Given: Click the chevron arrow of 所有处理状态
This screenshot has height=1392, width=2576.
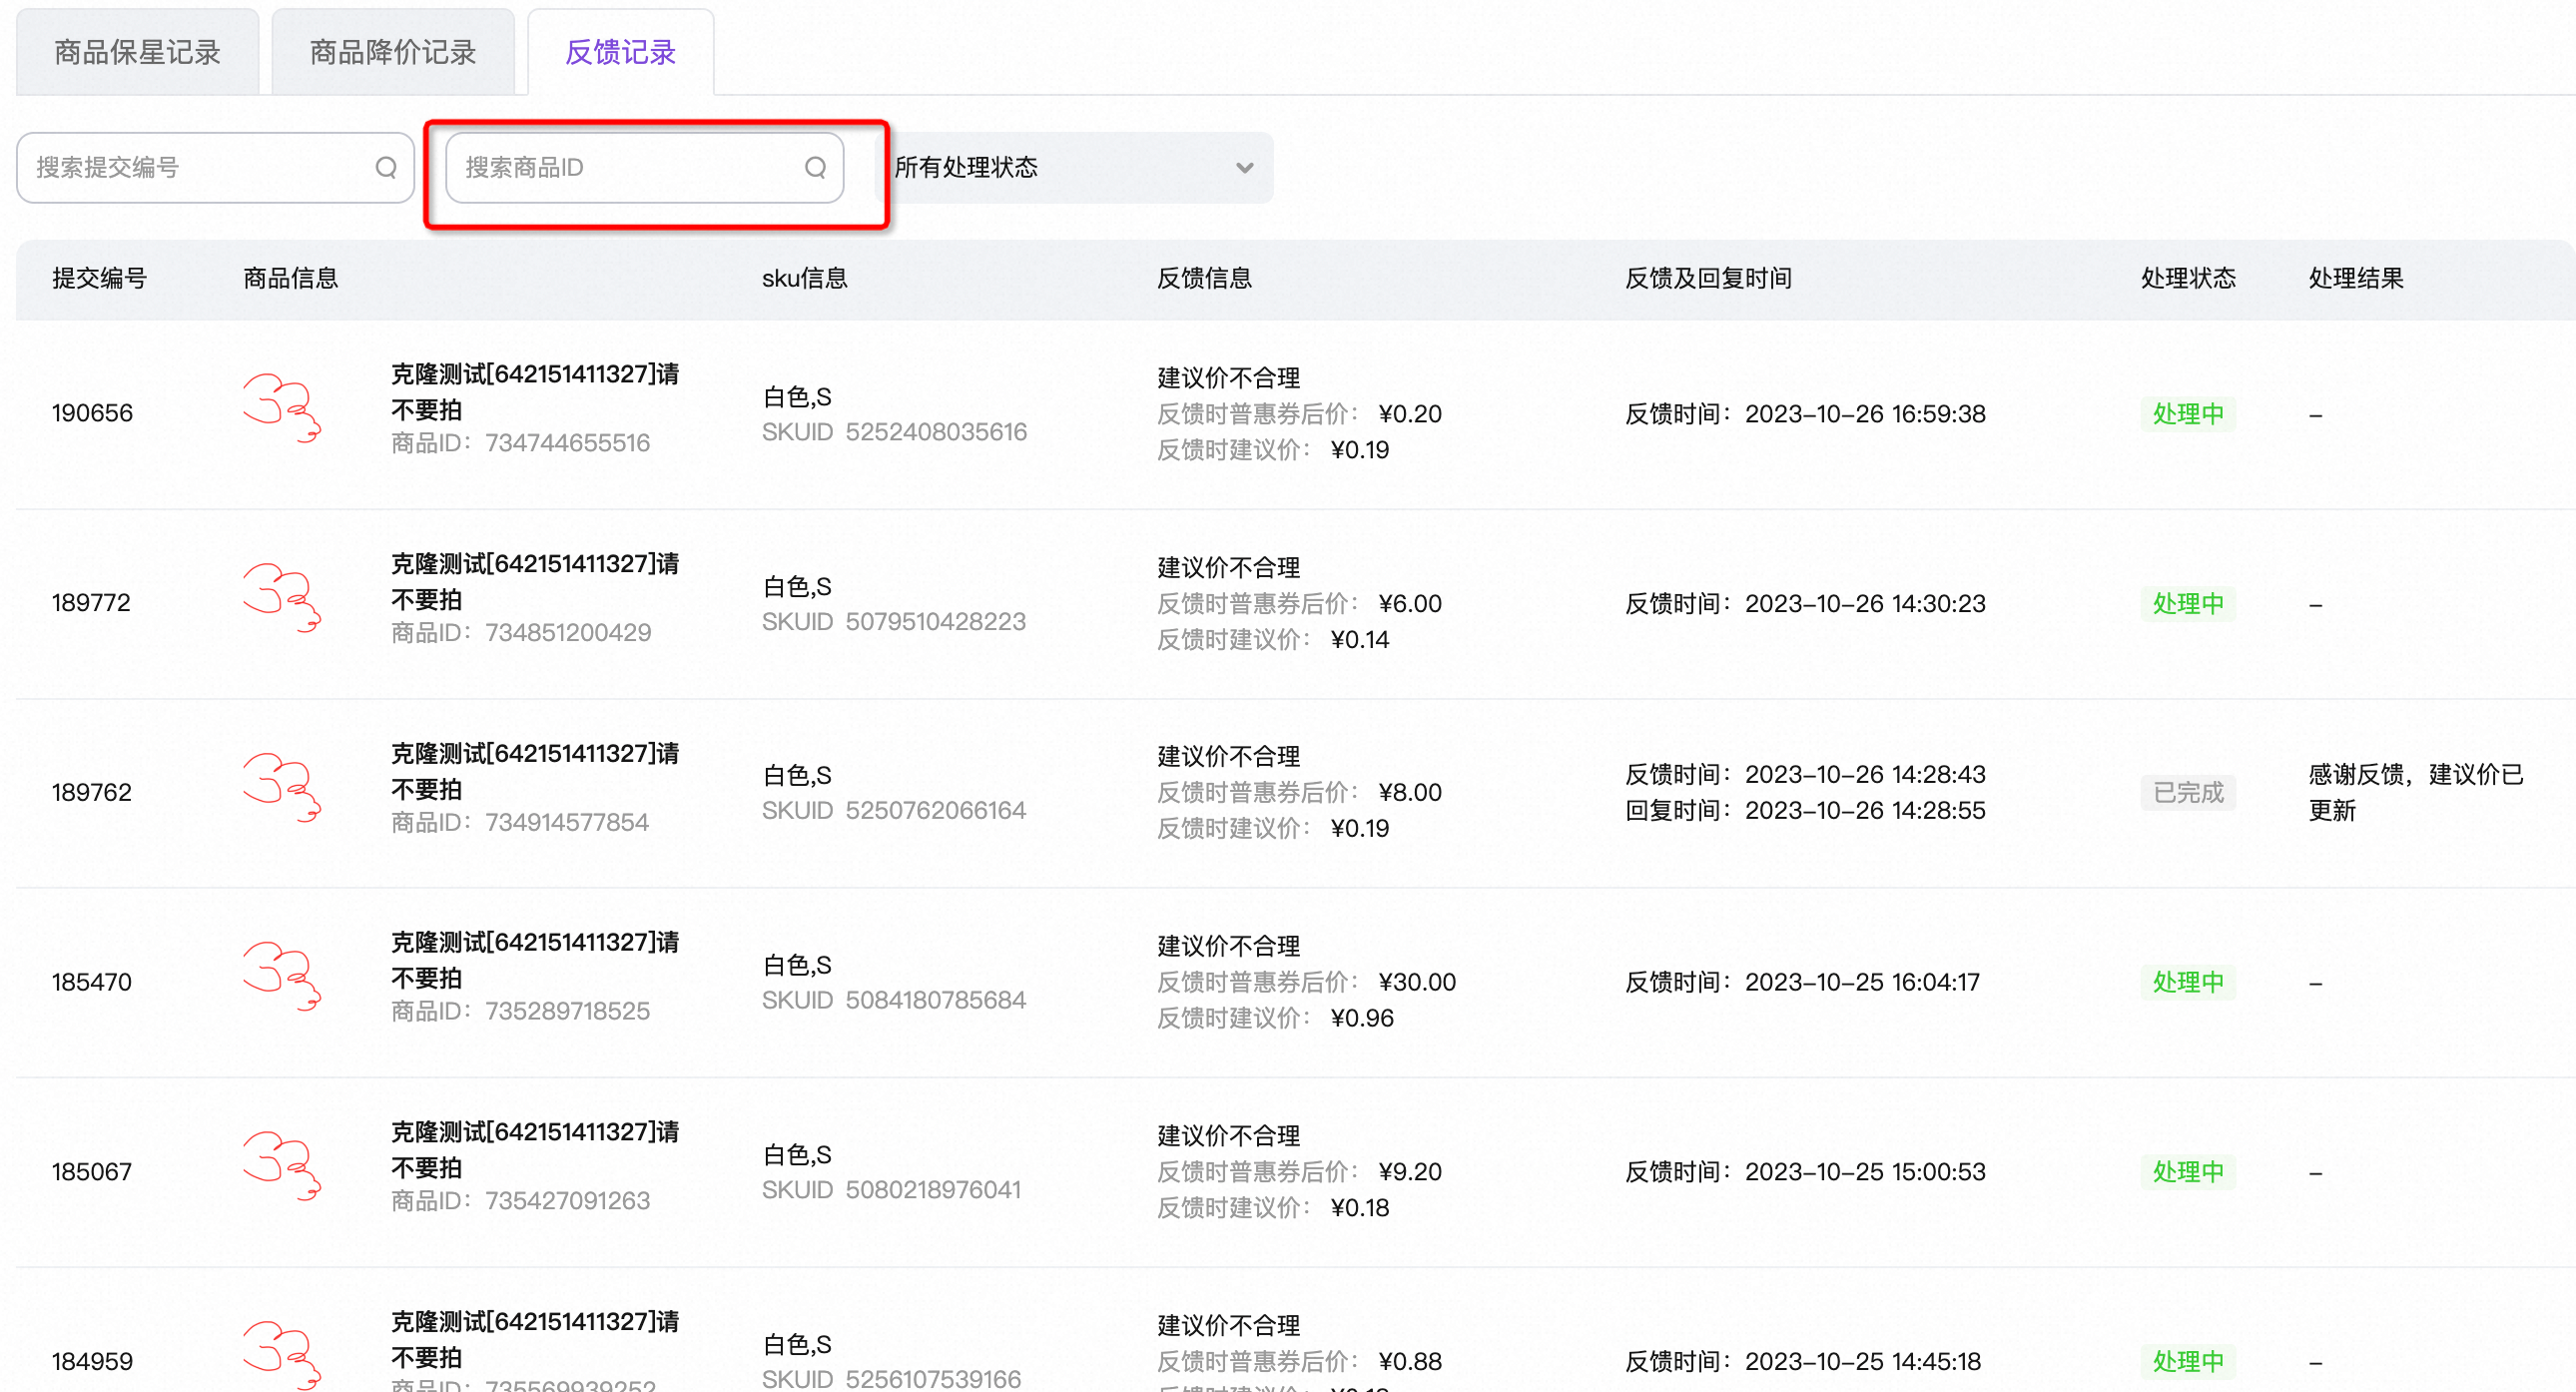Looking at the screenshot, I should coord(1244,167).
